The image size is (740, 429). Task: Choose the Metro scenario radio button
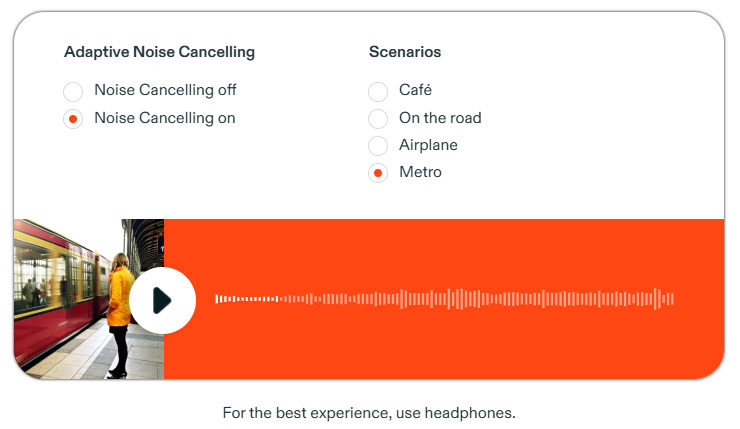378,174
